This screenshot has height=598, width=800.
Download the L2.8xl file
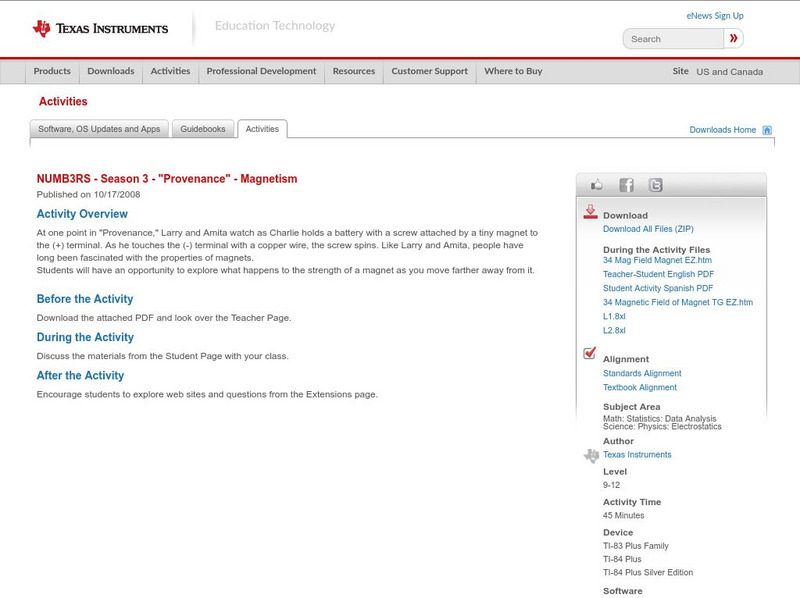614,330
